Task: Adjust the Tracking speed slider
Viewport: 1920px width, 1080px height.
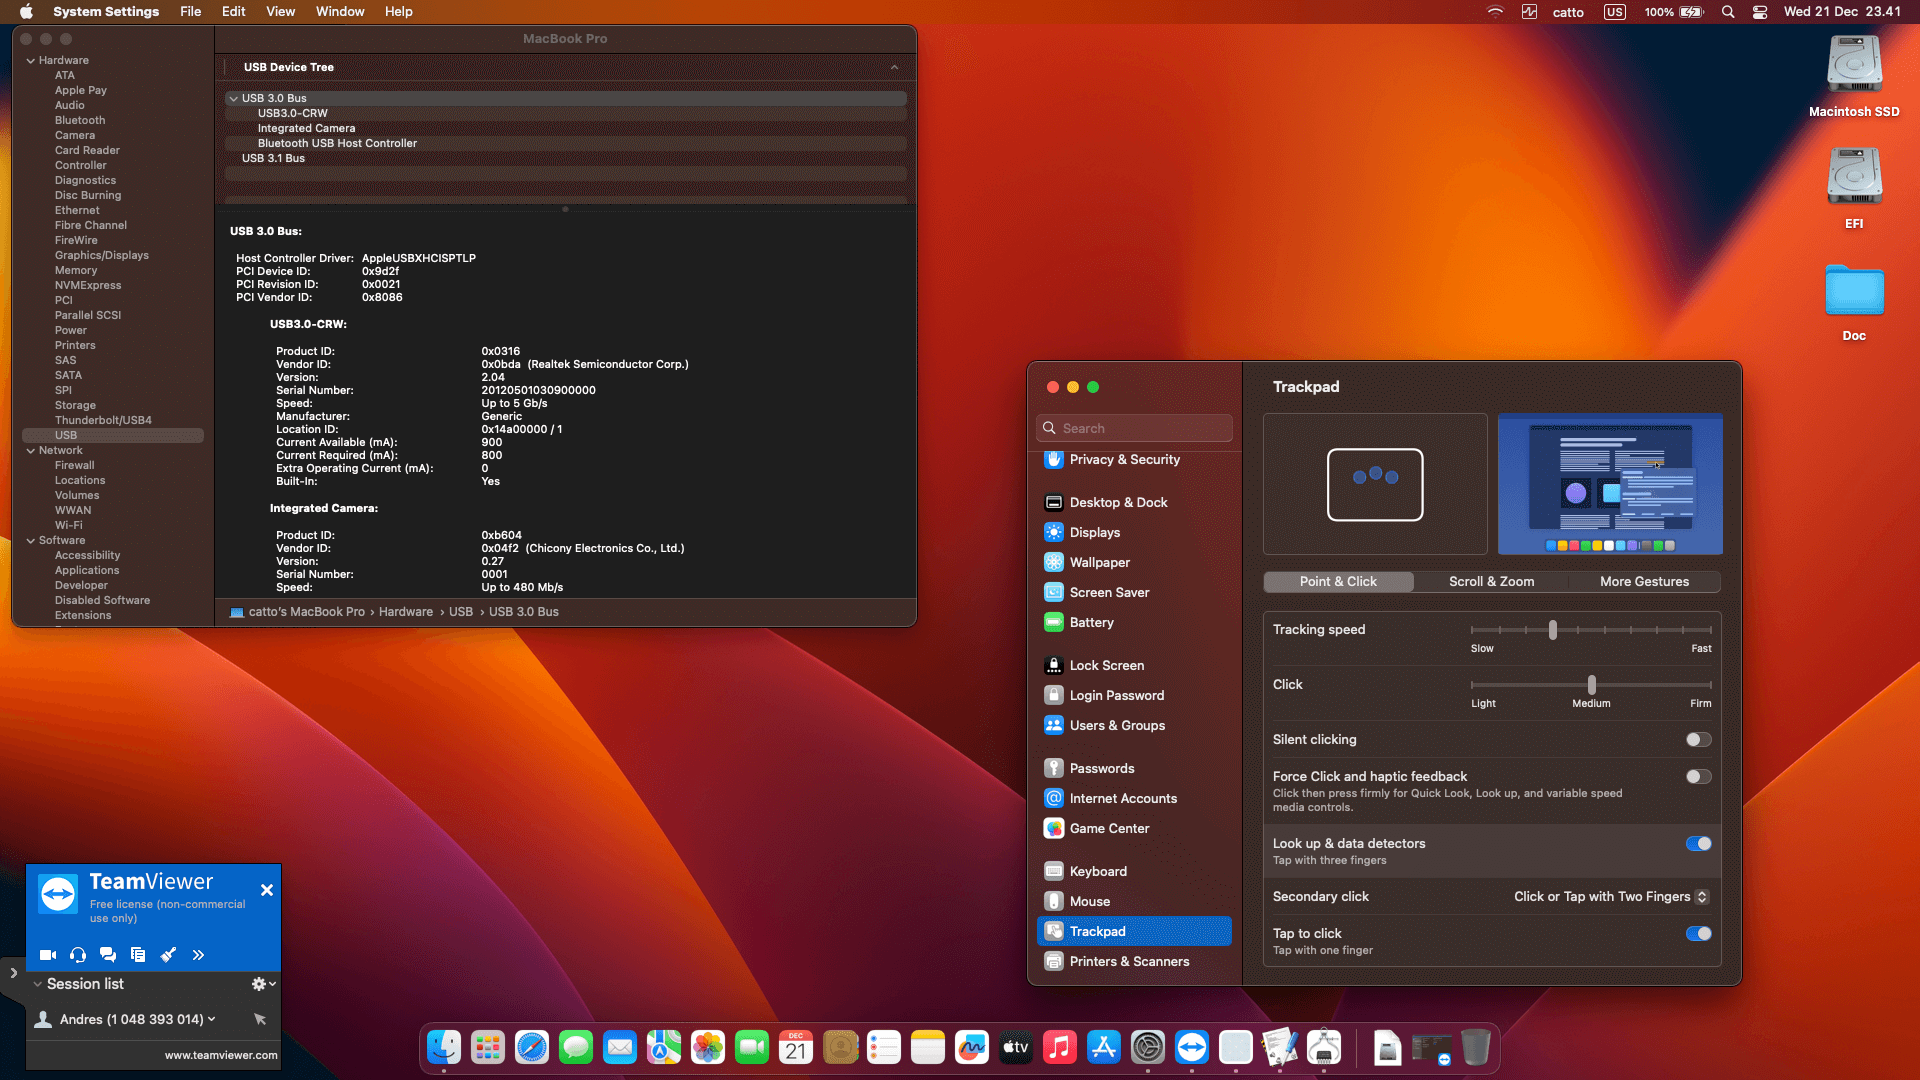Action: point(1553,629)
